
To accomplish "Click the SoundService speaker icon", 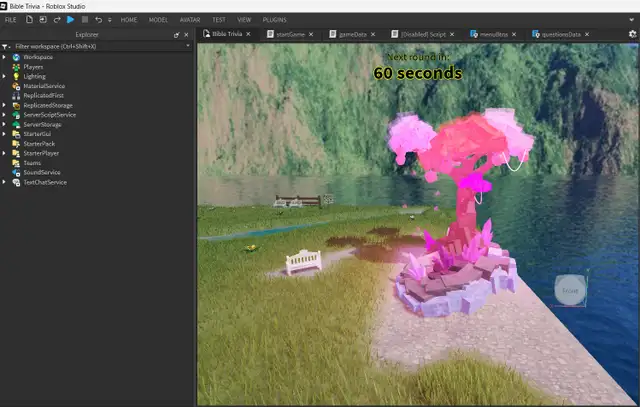I will [16, 172].
